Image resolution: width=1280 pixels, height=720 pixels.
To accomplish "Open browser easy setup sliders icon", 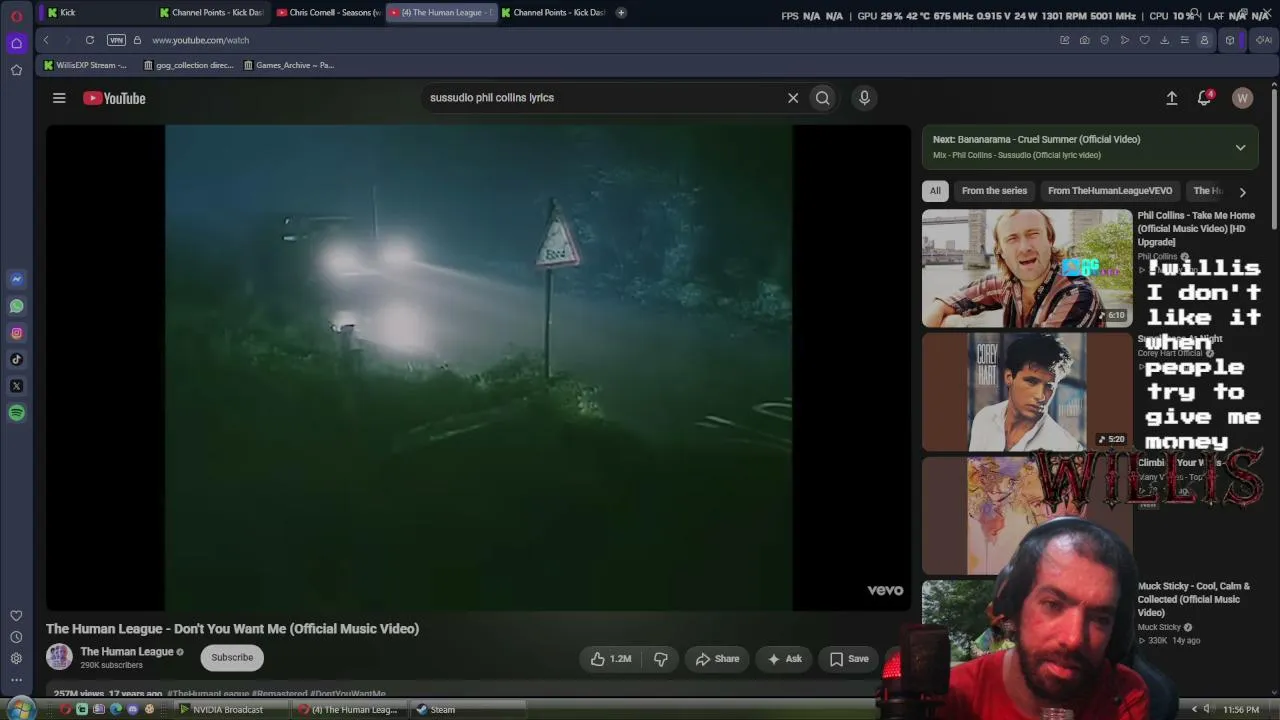I will [1184, 40].
